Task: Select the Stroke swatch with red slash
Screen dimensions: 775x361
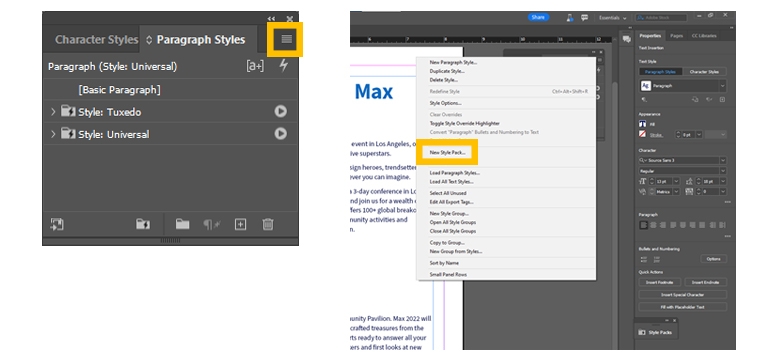Action: tap(643, 135)
